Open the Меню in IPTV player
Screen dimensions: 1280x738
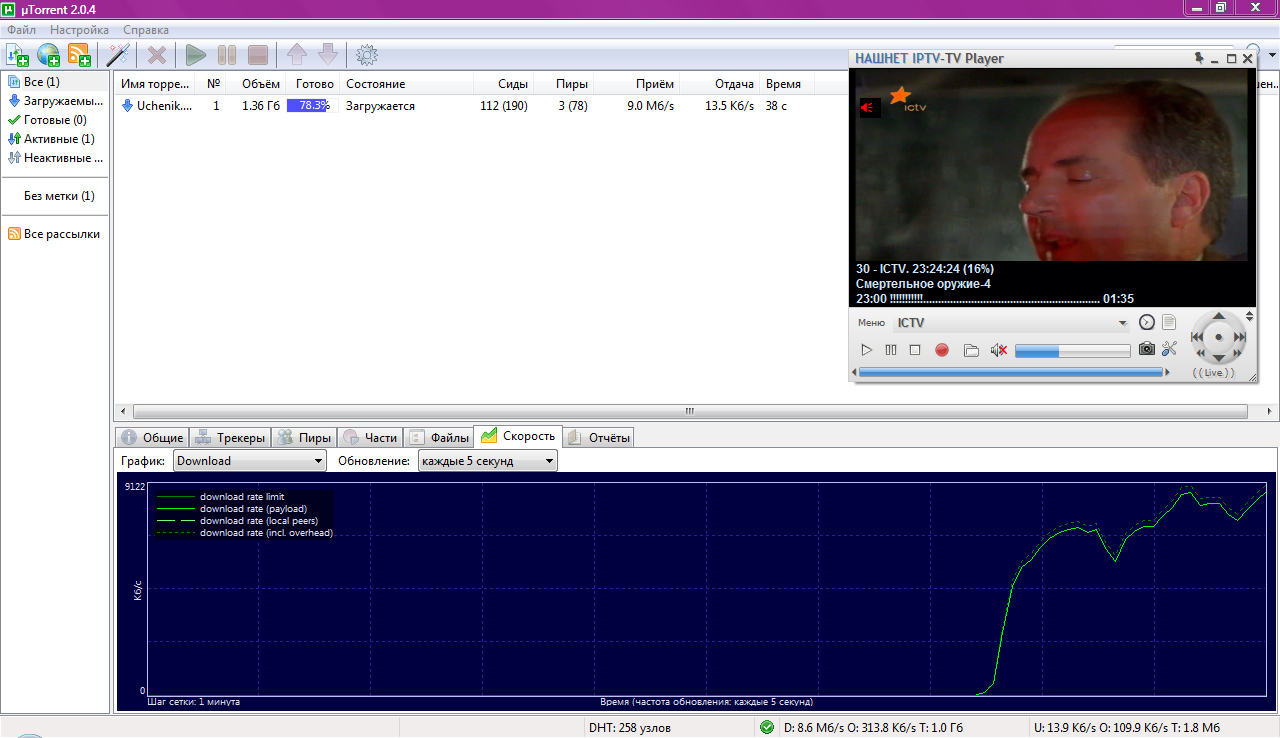871,322
